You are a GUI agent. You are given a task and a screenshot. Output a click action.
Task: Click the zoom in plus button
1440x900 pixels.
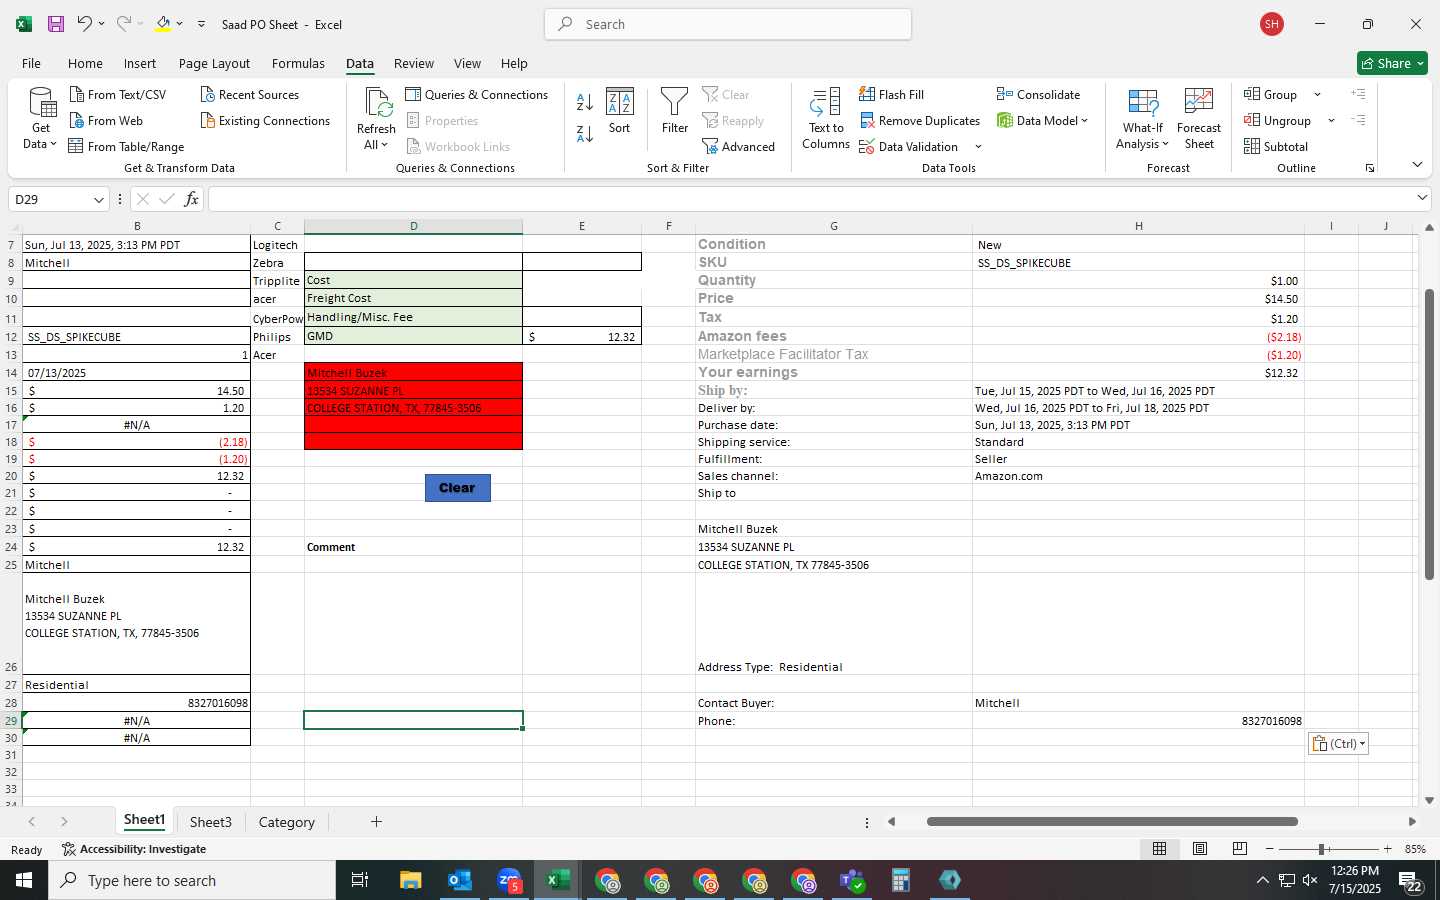[x=1387, y=849]
